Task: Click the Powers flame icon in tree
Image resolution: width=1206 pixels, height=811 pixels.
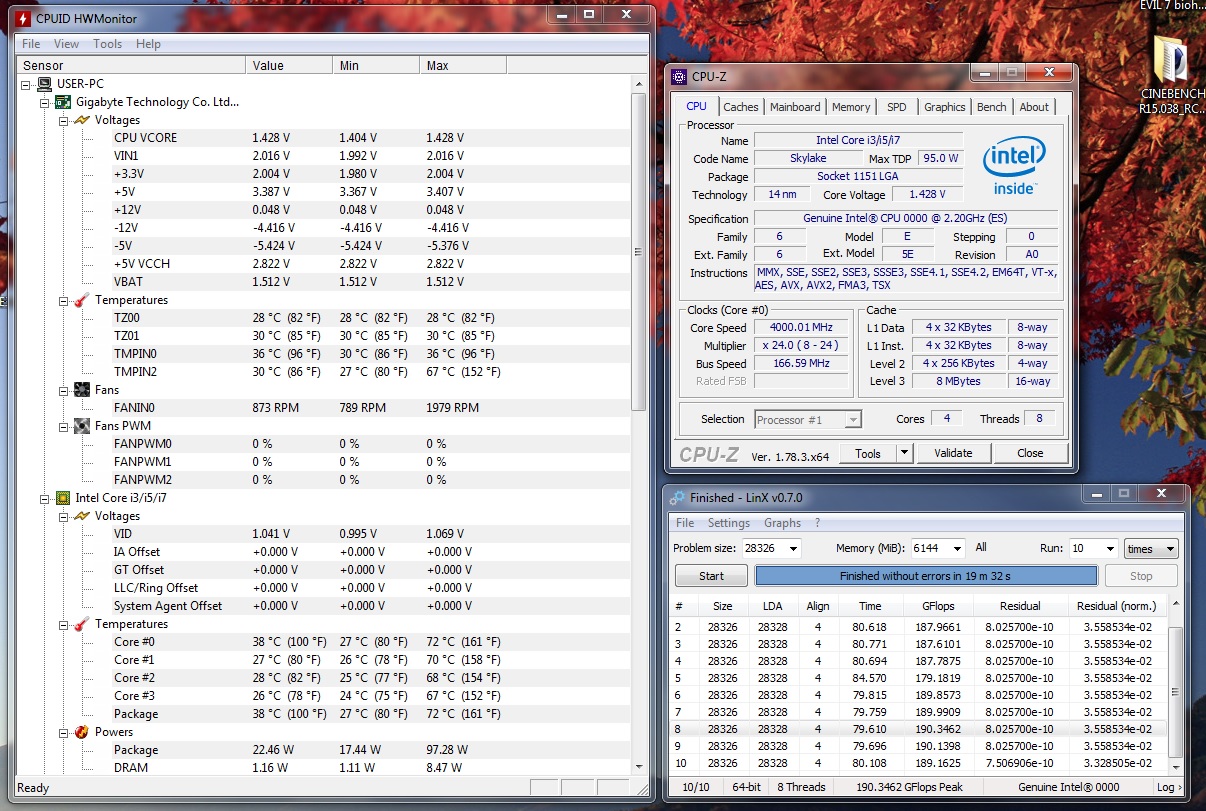Action: click(82, 732)
